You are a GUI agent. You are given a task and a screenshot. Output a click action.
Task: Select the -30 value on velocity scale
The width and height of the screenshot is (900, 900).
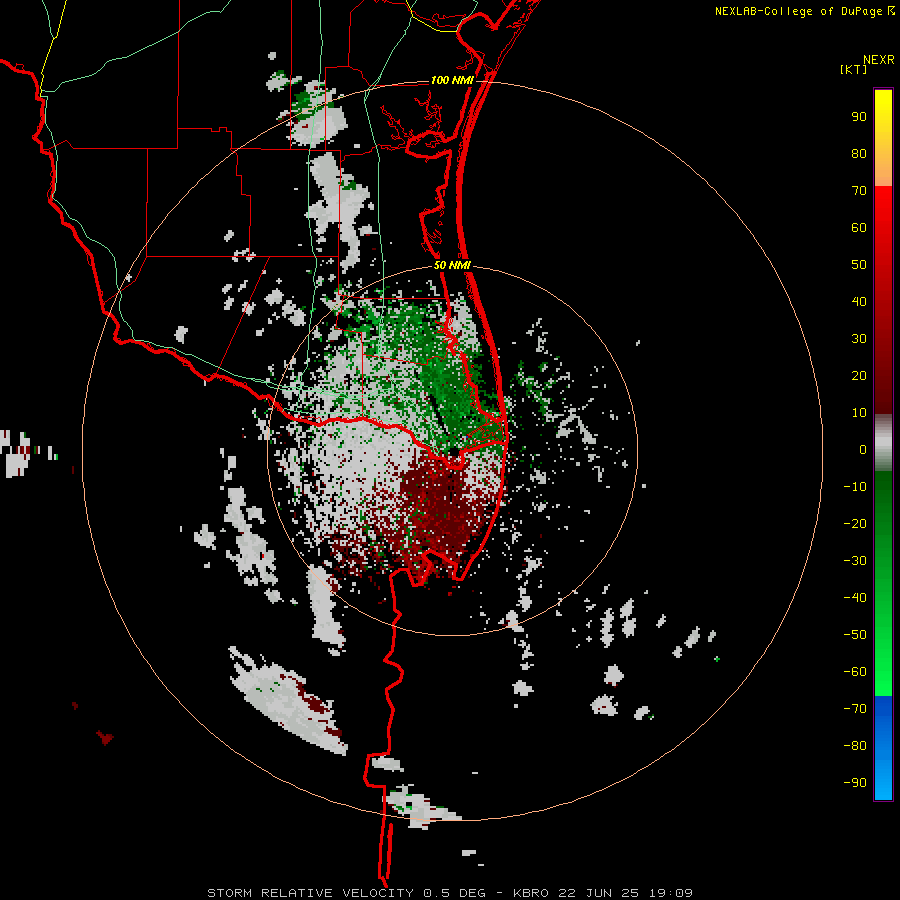point(855,561)
